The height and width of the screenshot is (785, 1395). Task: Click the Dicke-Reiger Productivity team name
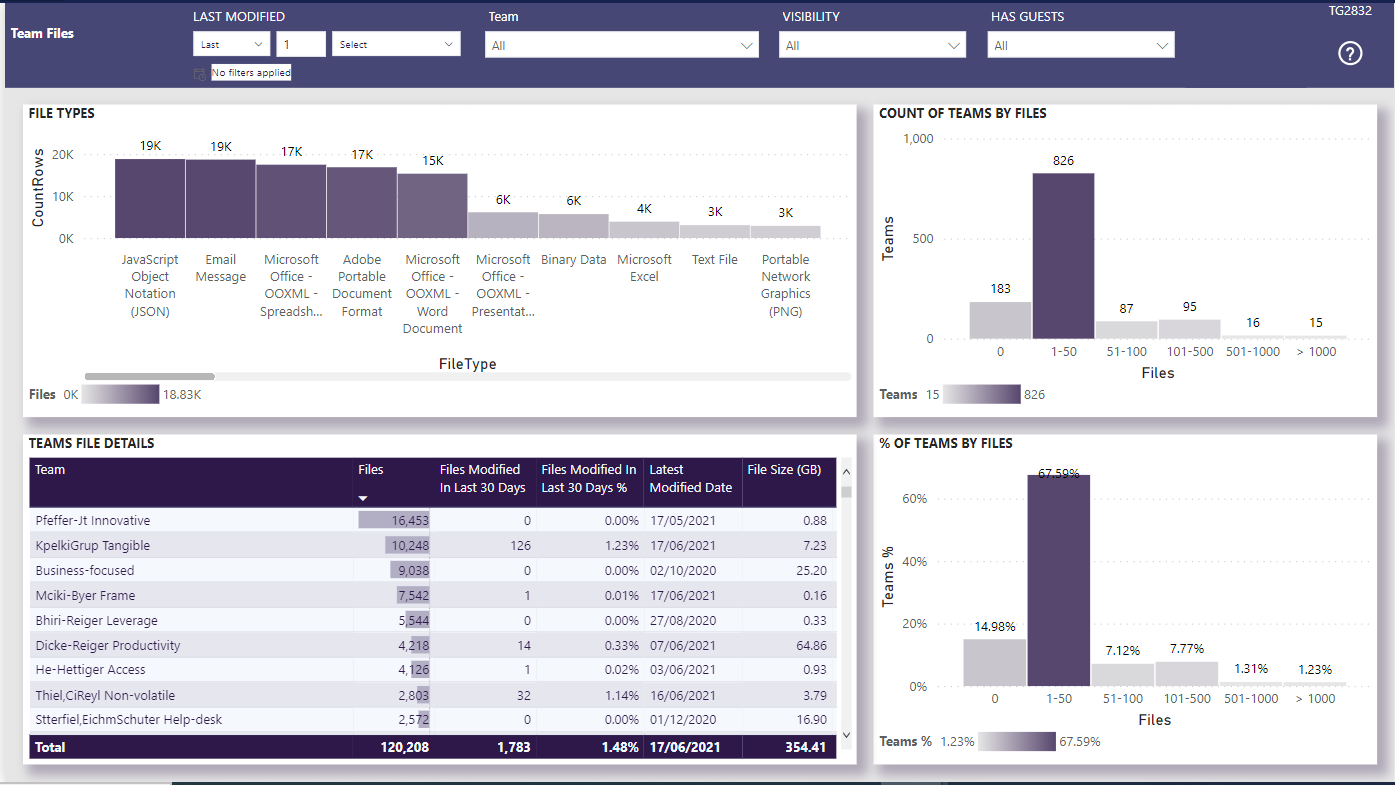108,645
